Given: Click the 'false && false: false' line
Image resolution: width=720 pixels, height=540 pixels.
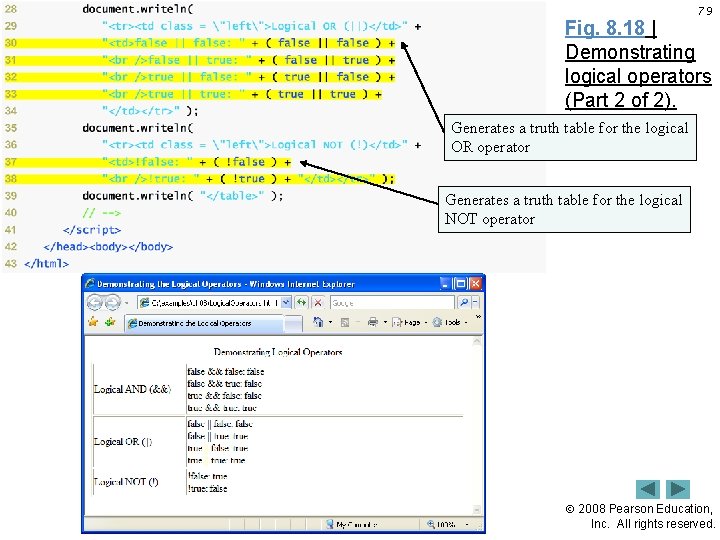Looking at the screenshot, I should 225,371.
